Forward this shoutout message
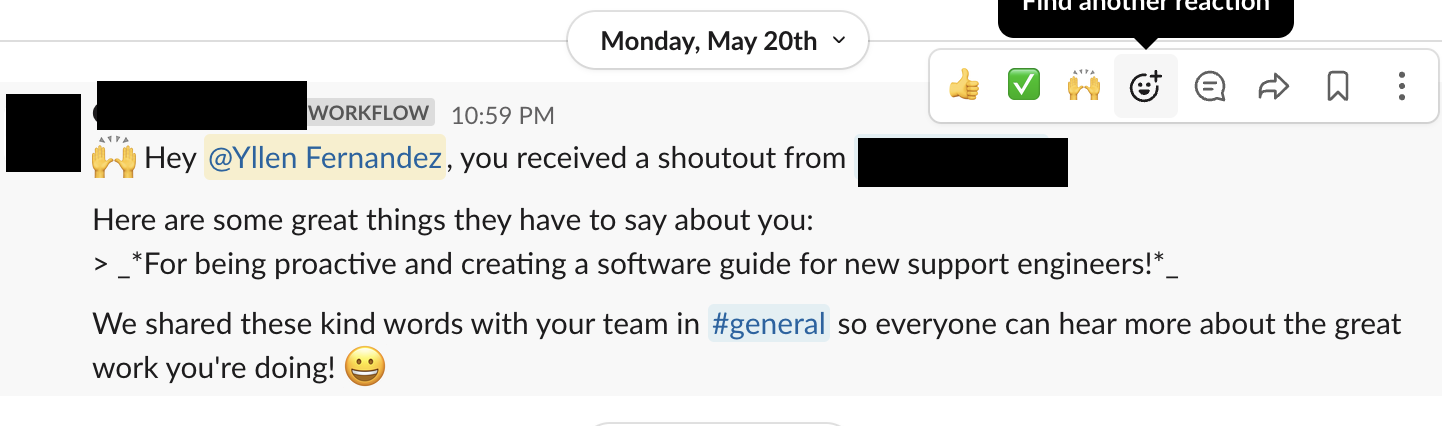Viewport: 1442px width, 426px height. coord(1272,87)
